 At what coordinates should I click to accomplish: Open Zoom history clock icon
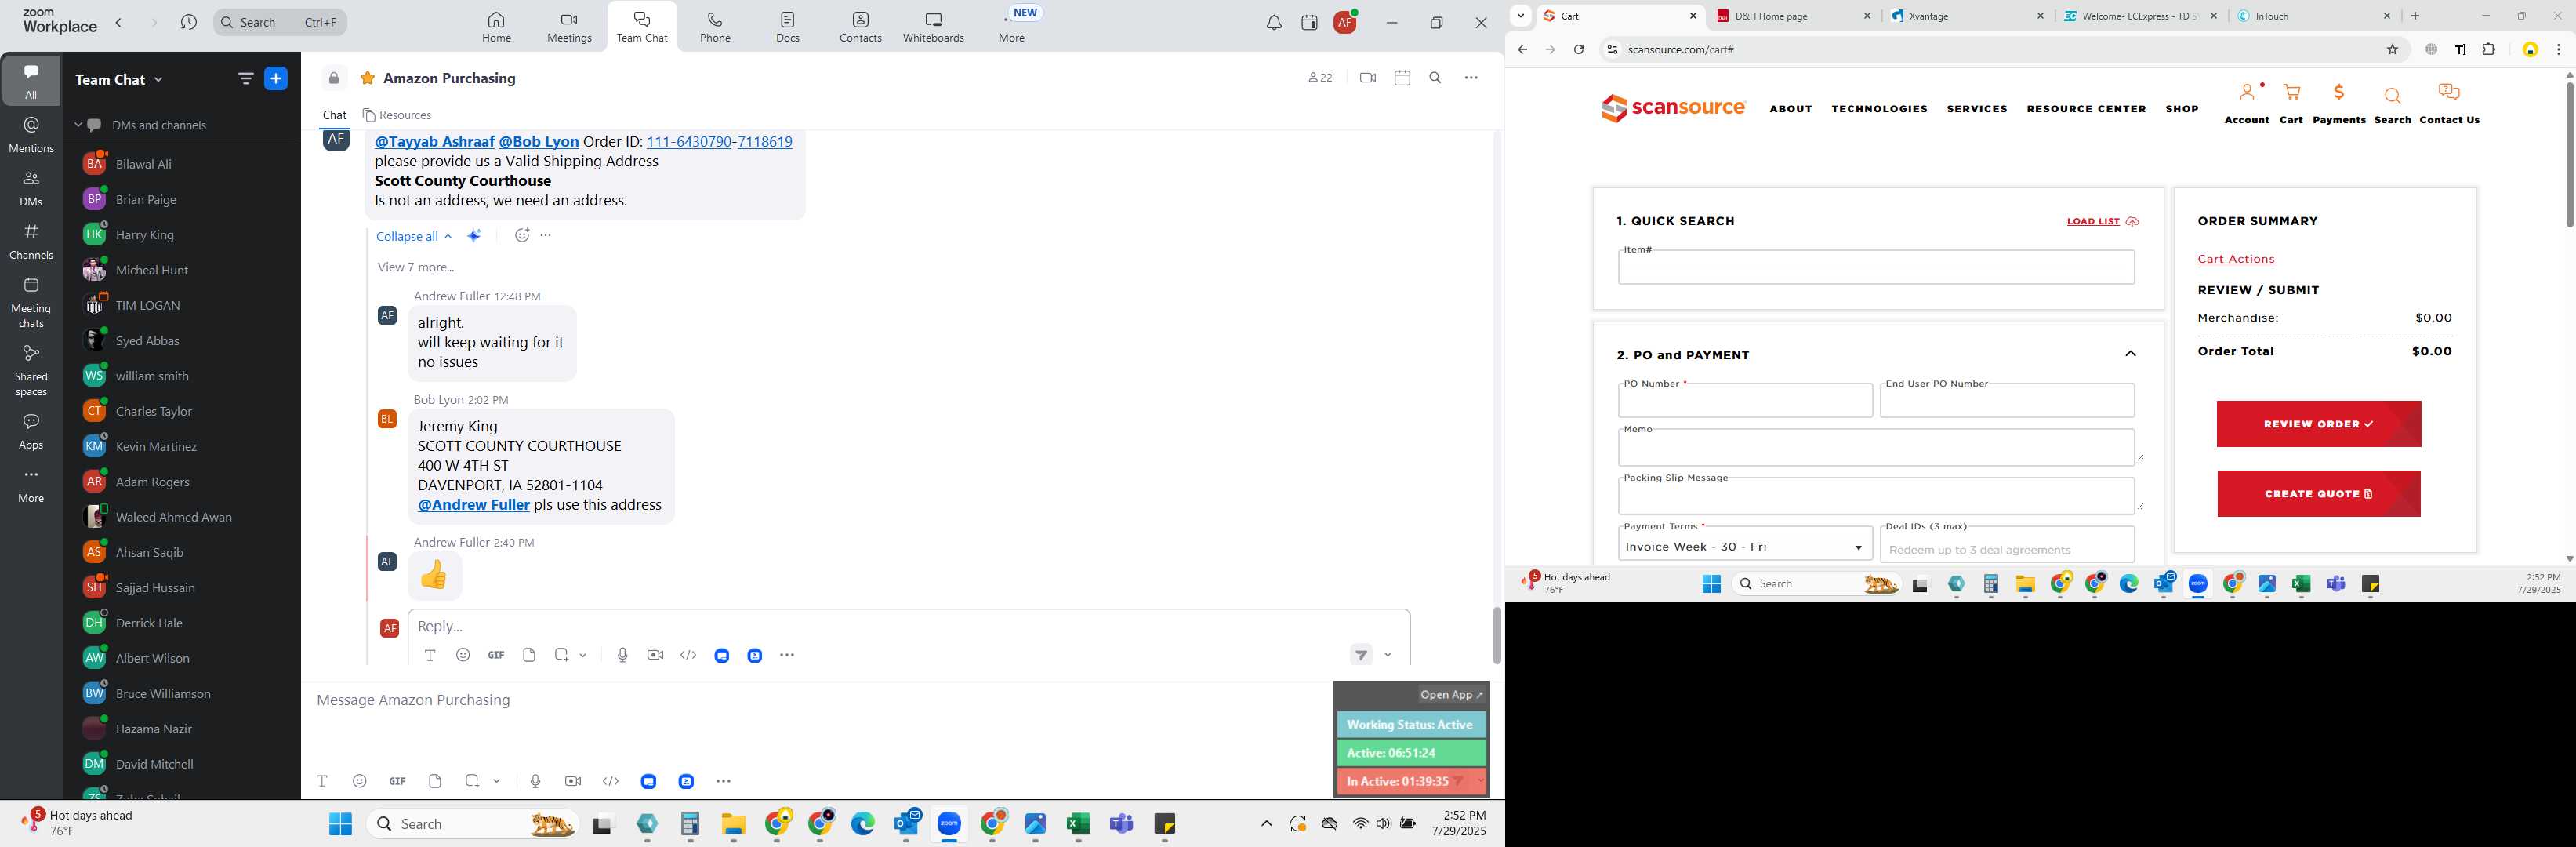point(189,22)
